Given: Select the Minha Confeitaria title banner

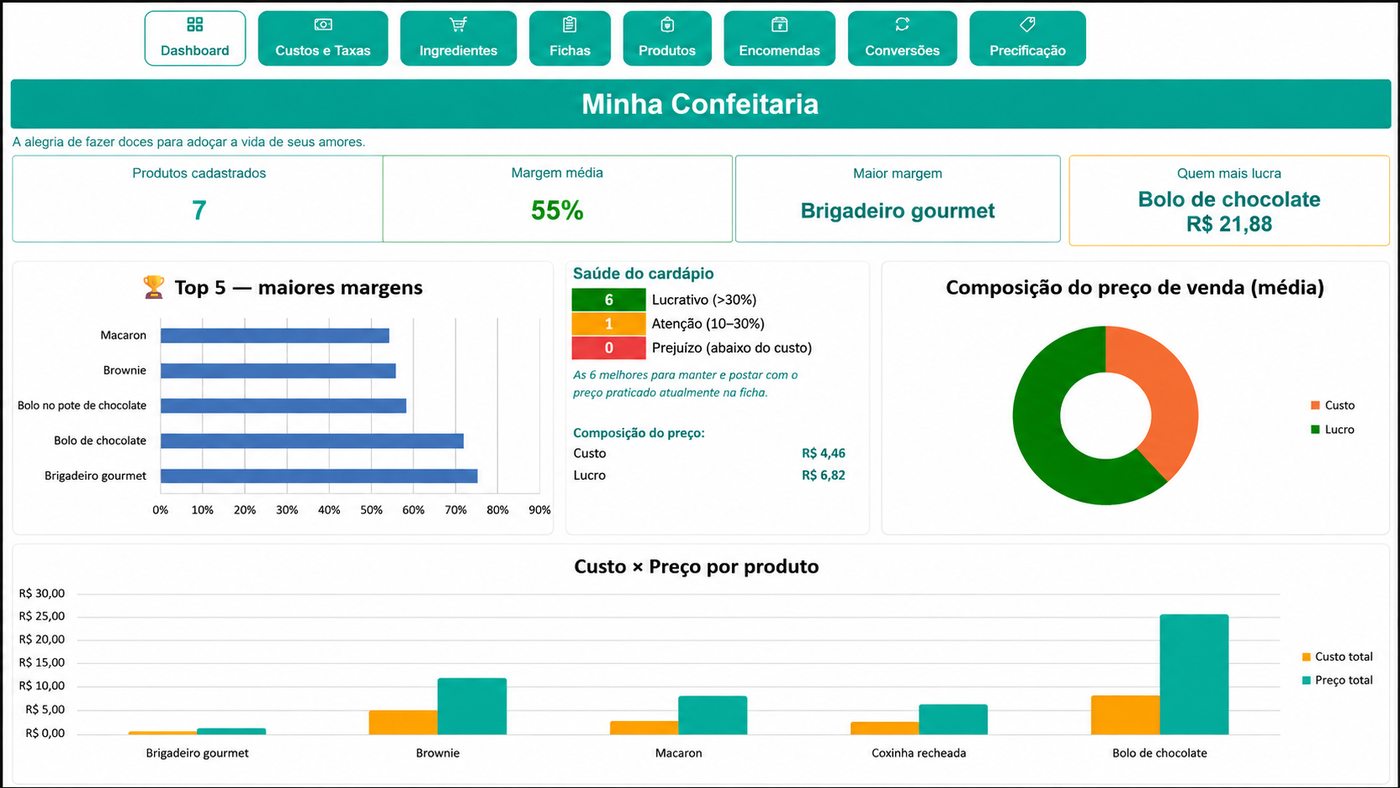Looking at the screenshot, I should [x=700, y=104].
